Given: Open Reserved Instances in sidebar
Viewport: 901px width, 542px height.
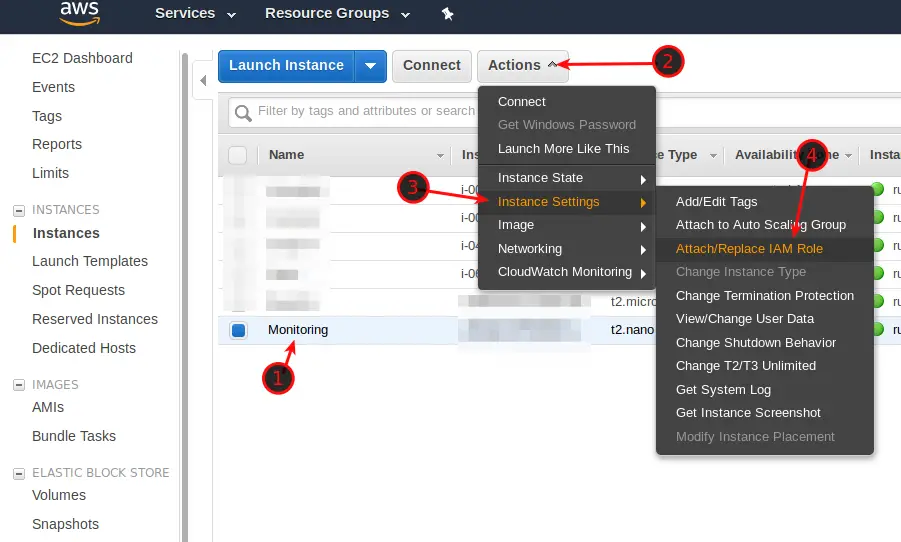Looking at the screenshot, I should (95, 319).
